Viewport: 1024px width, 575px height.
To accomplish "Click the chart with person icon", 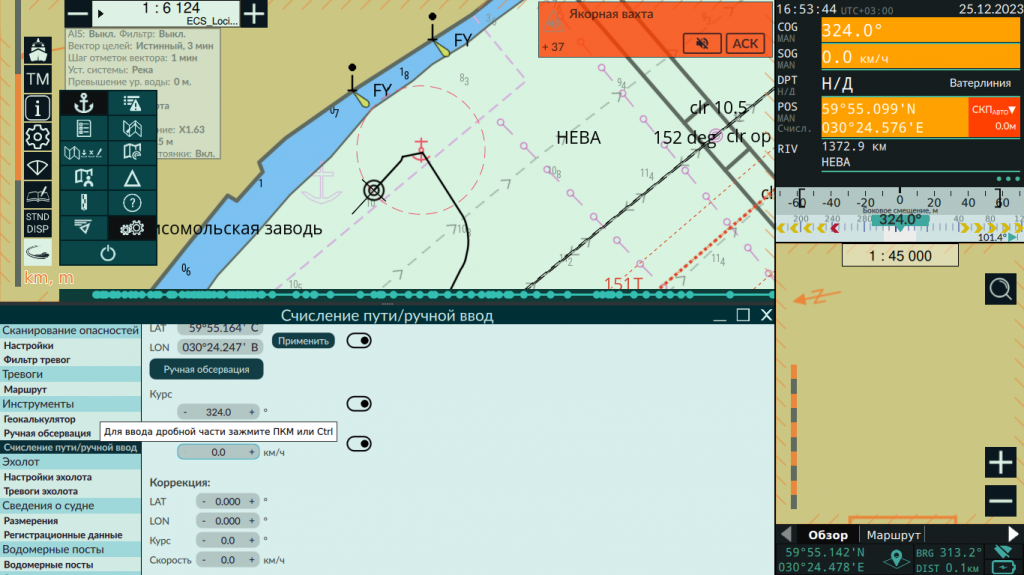I will pos(84,178).
